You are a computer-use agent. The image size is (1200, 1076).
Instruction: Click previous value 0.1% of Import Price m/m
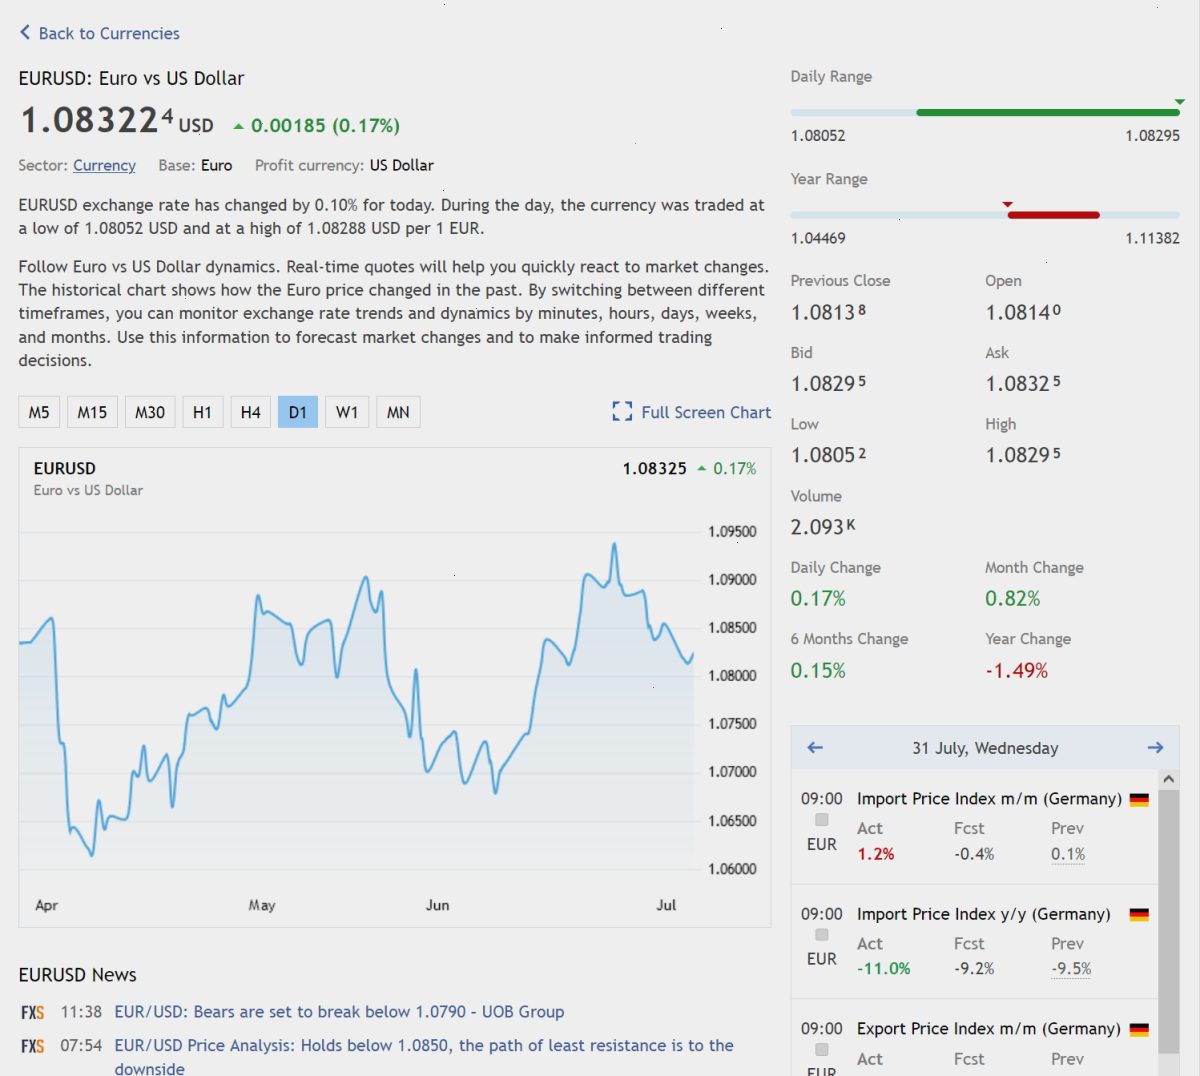1068,854
